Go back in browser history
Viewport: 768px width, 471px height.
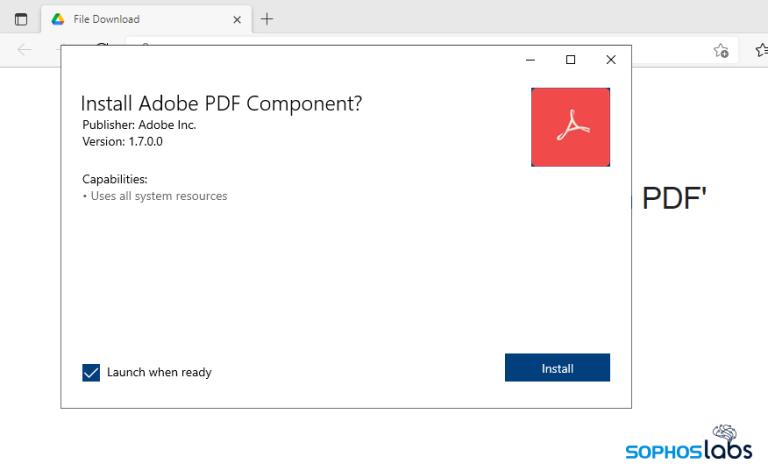coord(24,49)
